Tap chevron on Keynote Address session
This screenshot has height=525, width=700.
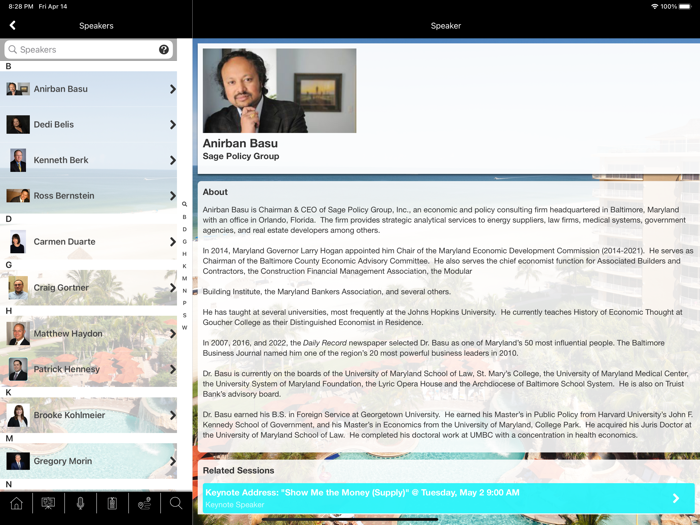tap(676, 498)
